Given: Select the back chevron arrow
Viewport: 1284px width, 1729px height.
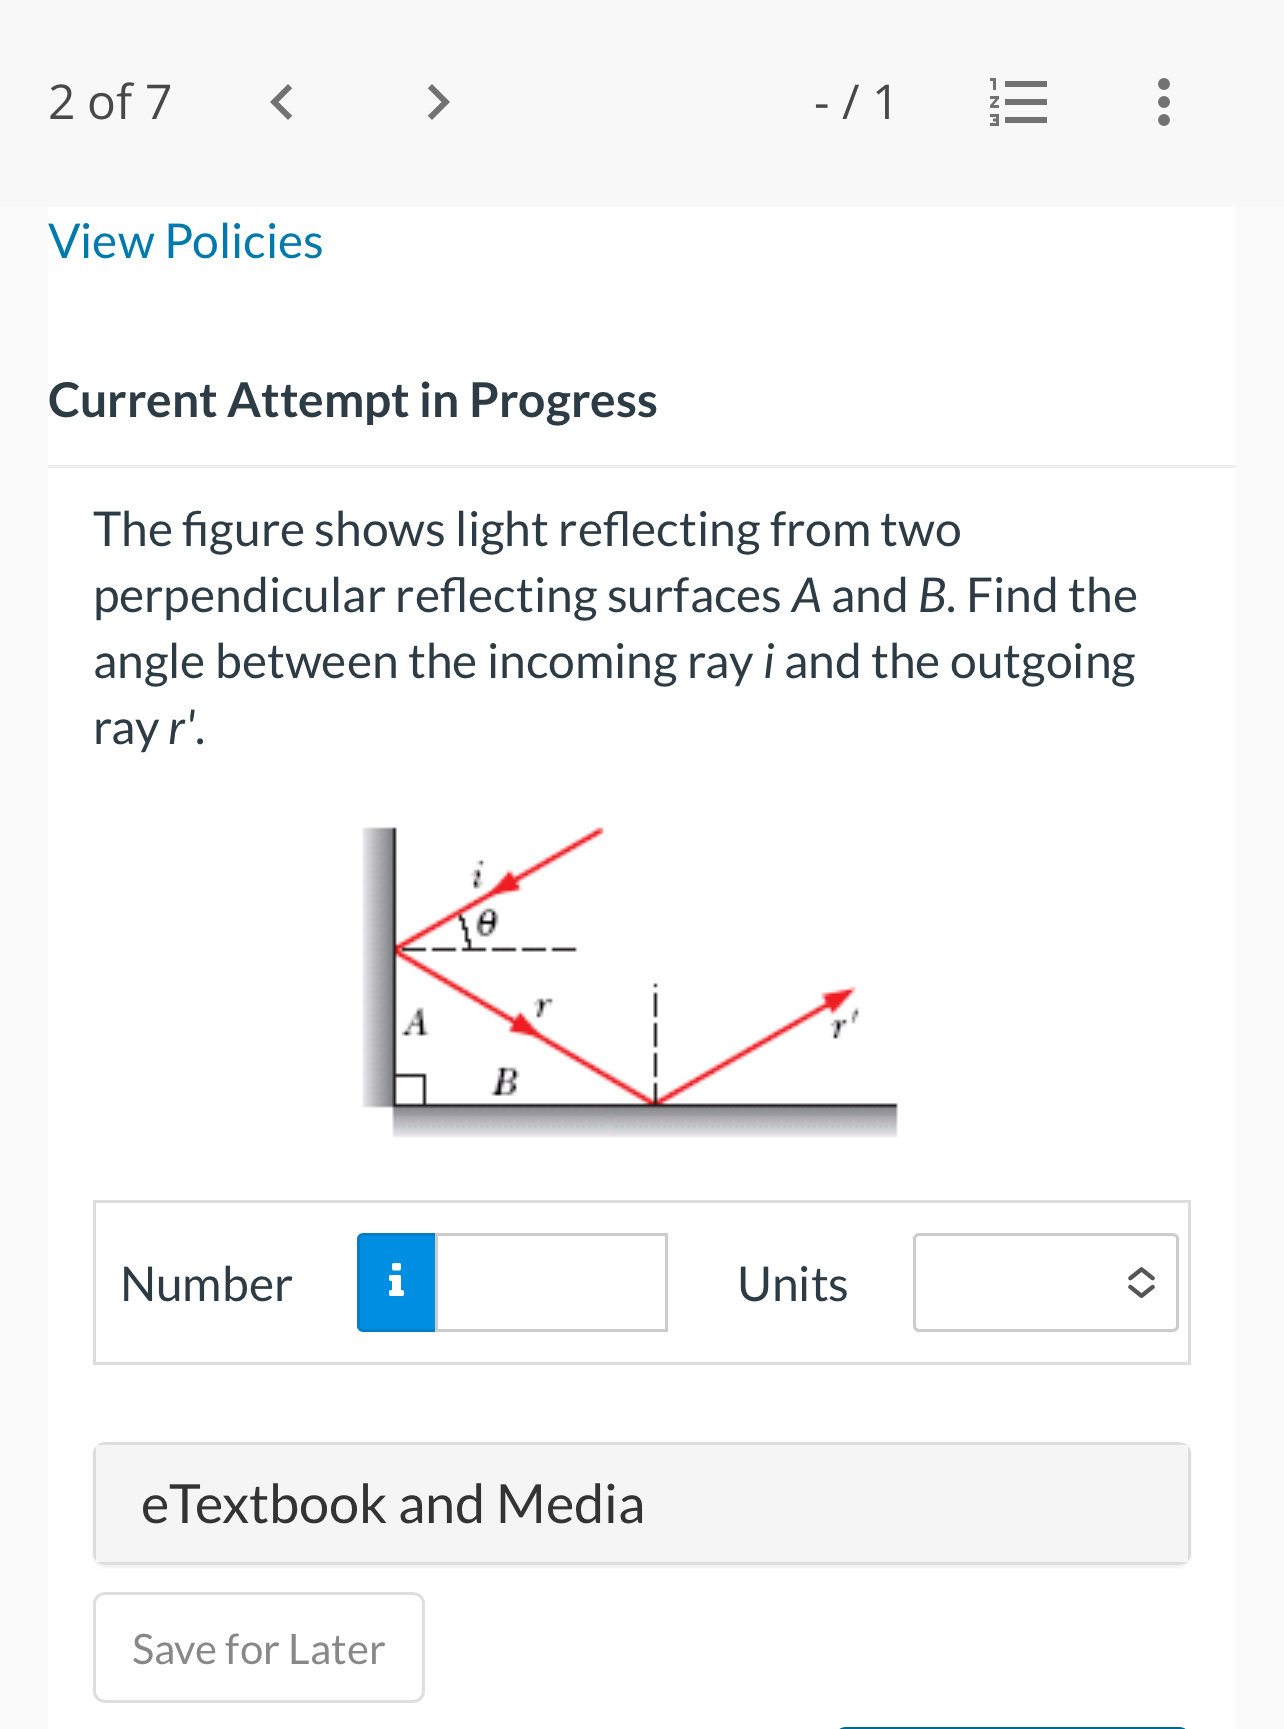Looking at the screenshot, I should pos(281,101).
